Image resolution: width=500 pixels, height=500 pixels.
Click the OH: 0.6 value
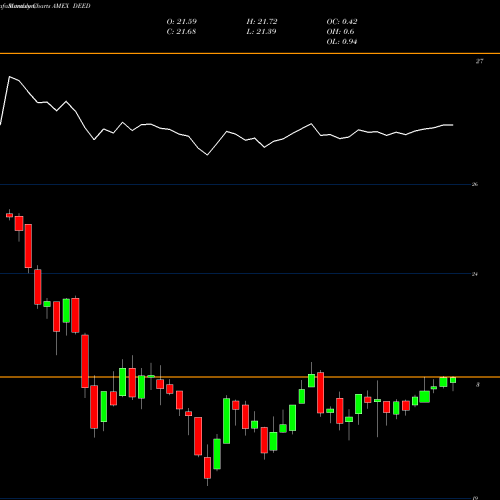(340, 32)
